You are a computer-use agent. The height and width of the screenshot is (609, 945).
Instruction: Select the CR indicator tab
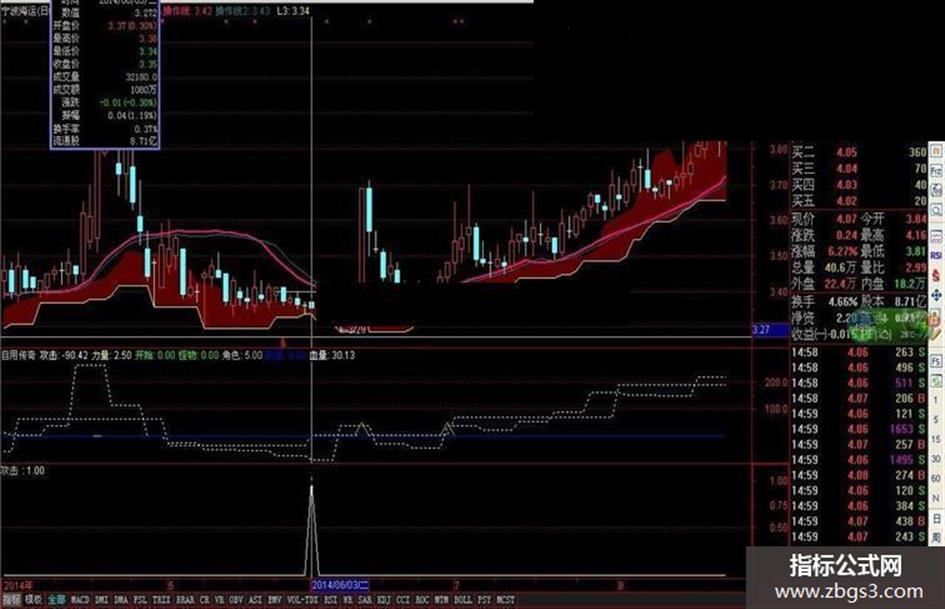click(x=205, y=599)
